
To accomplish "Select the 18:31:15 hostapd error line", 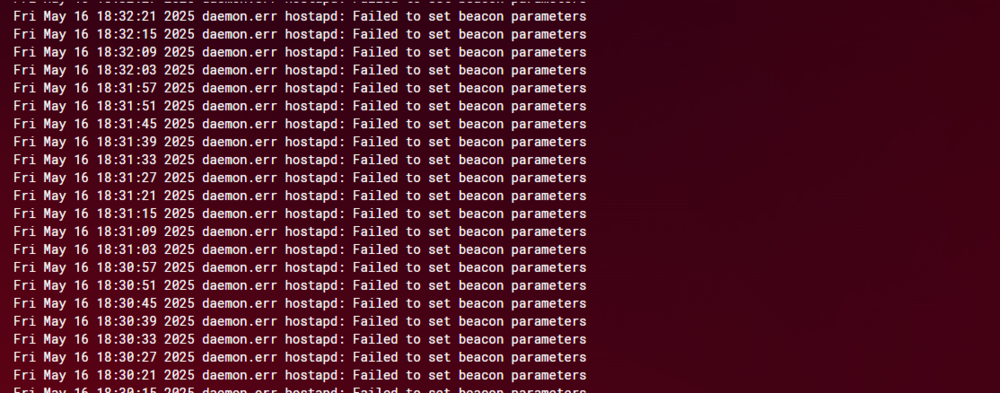I will [300, 213].
